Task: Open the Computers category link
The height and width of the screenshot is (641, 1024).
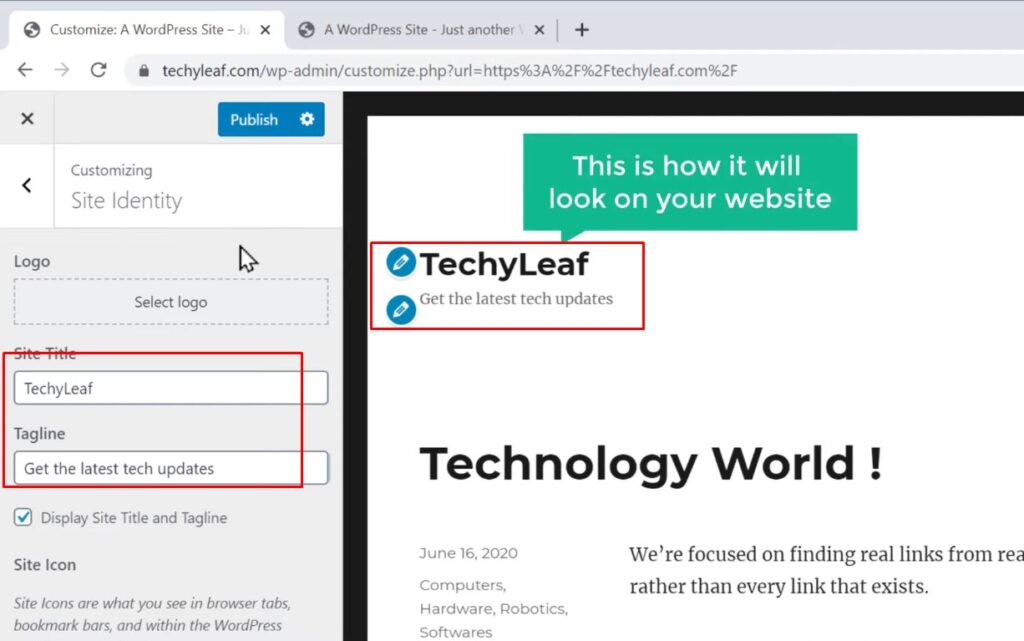Action: 460,585
